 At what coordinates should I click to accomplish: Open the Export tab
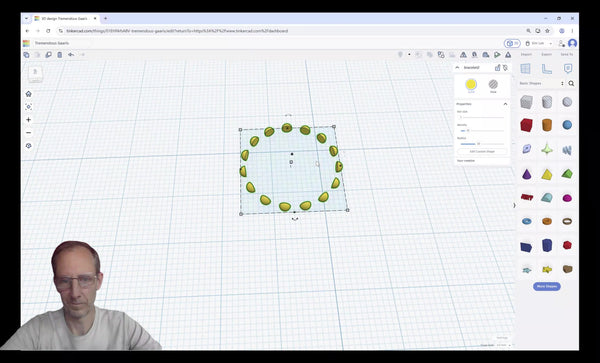click(x=546, y=55)
